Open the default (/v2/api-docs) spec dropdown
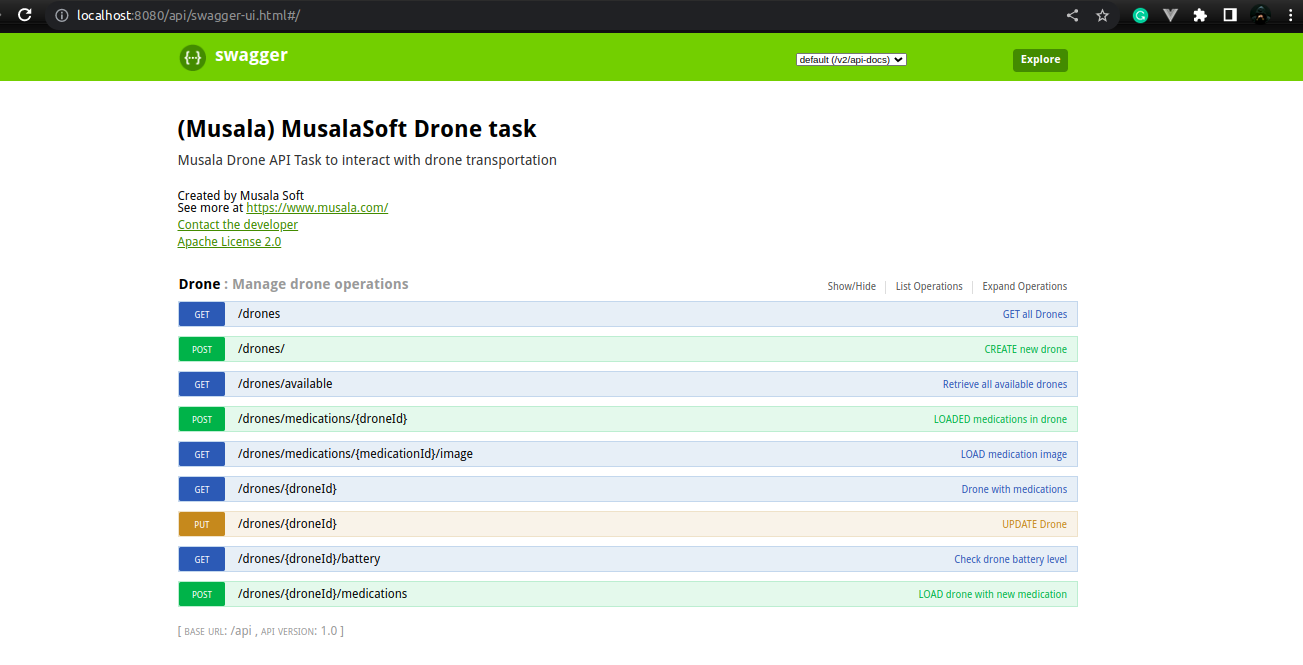The width and height of the screenshot is (1303, 665). [x=851, y=59]
